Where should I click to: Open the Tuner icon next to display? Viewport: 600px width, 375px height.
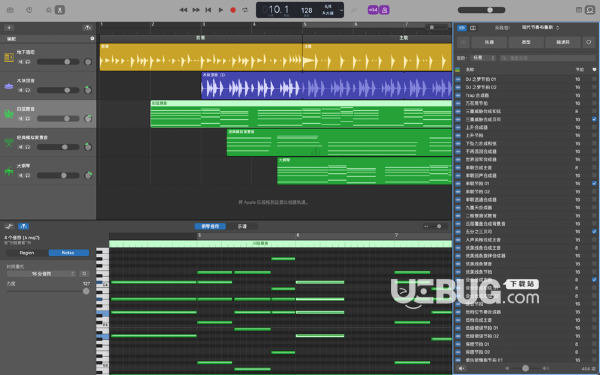click(x=354, y=10)
